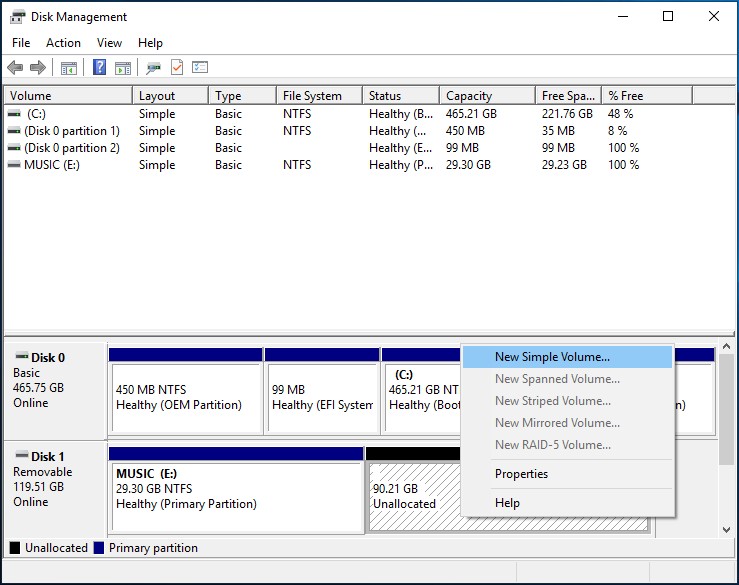Open the File menu
The image size is (739, 585).
coord(21,43)
